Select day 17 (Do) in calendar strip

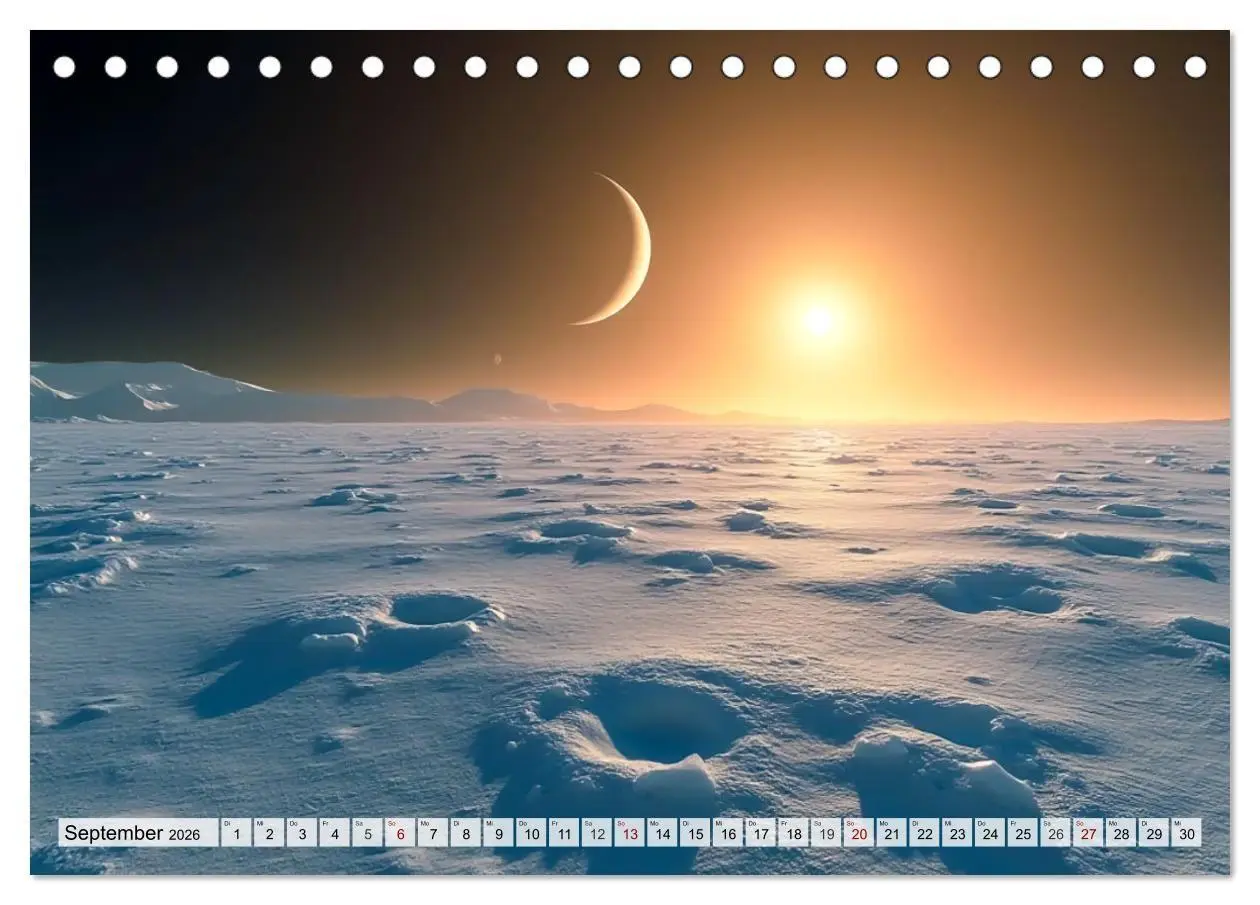pyautogui.click(x=761, y=833)
